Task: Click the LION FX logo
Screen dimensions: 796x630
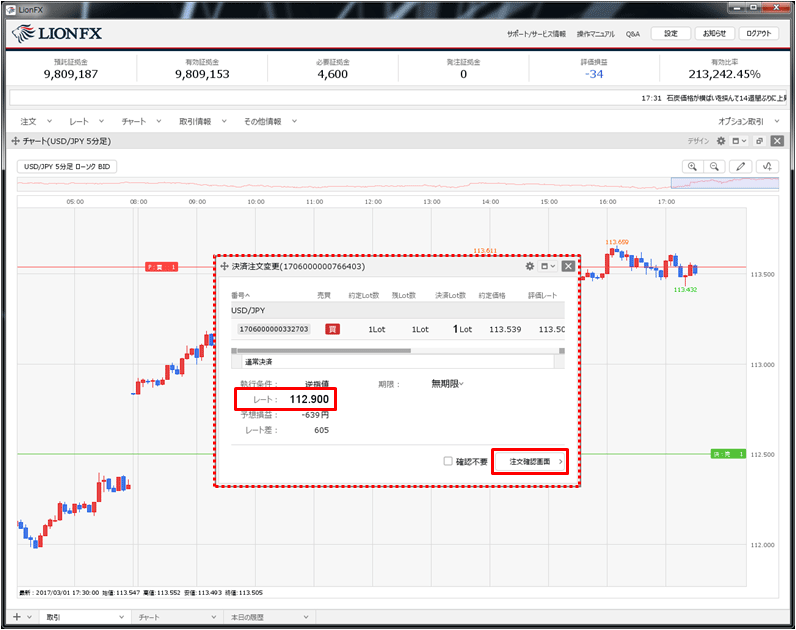Action: 57,34
